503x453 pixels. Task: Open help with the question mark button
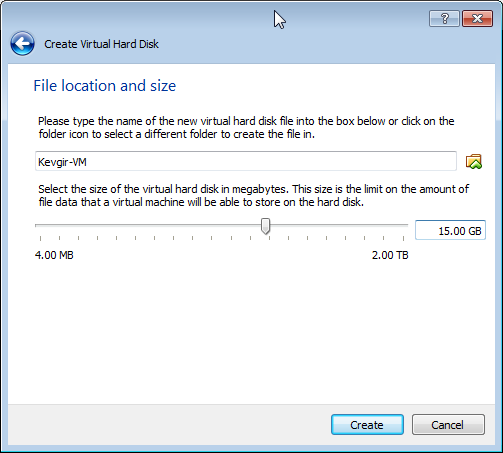pyautogui.click(x=444, y=18)
